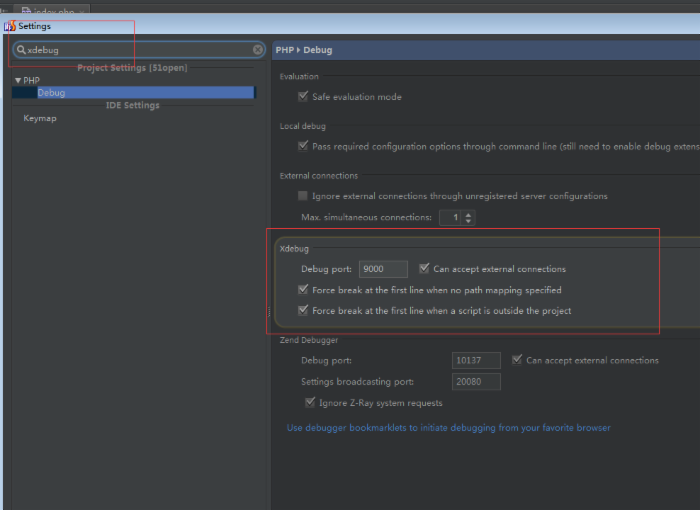Click the index.php file tab icon
The height and width of the screenshot is (510, 700).
[26, 10]
